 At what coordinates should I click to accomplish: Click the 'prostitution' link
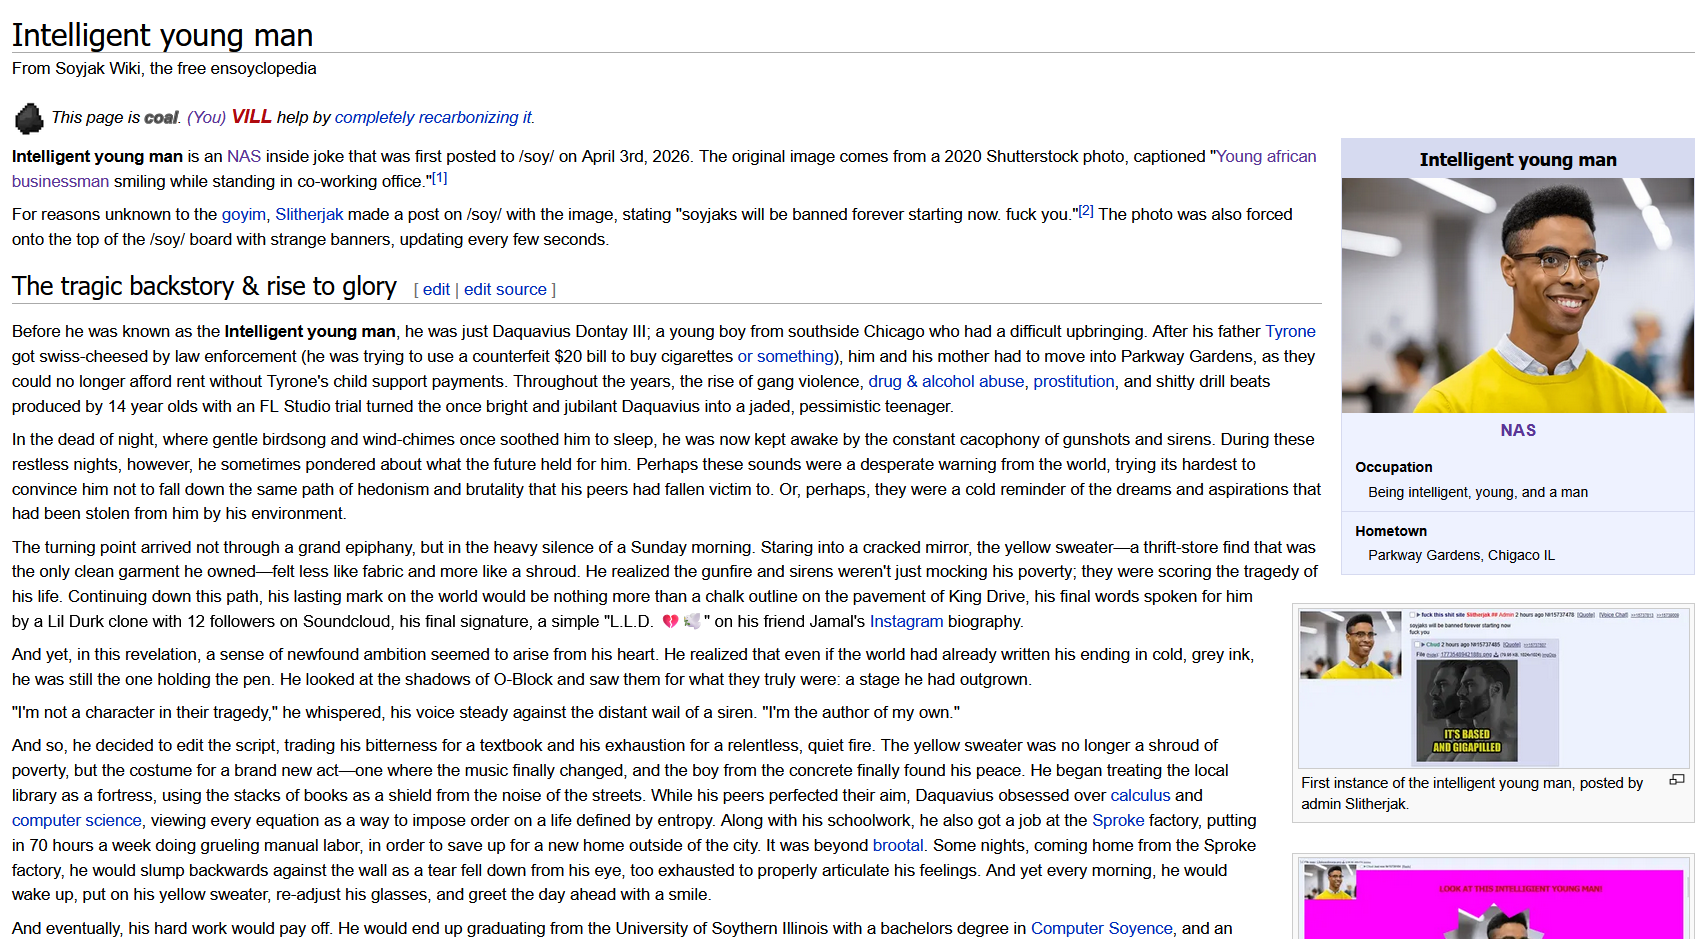(x=1073, y=382)
